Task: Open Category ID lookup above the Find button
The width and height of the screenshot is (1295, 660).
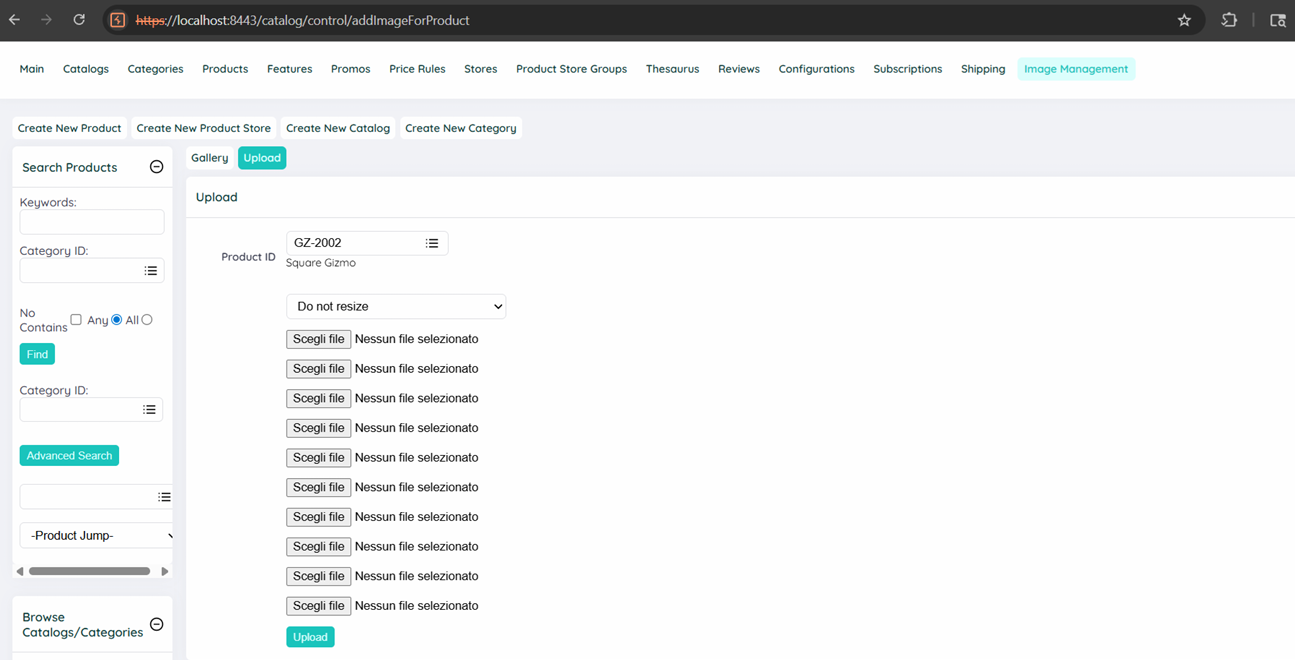Action: [151, 270]
